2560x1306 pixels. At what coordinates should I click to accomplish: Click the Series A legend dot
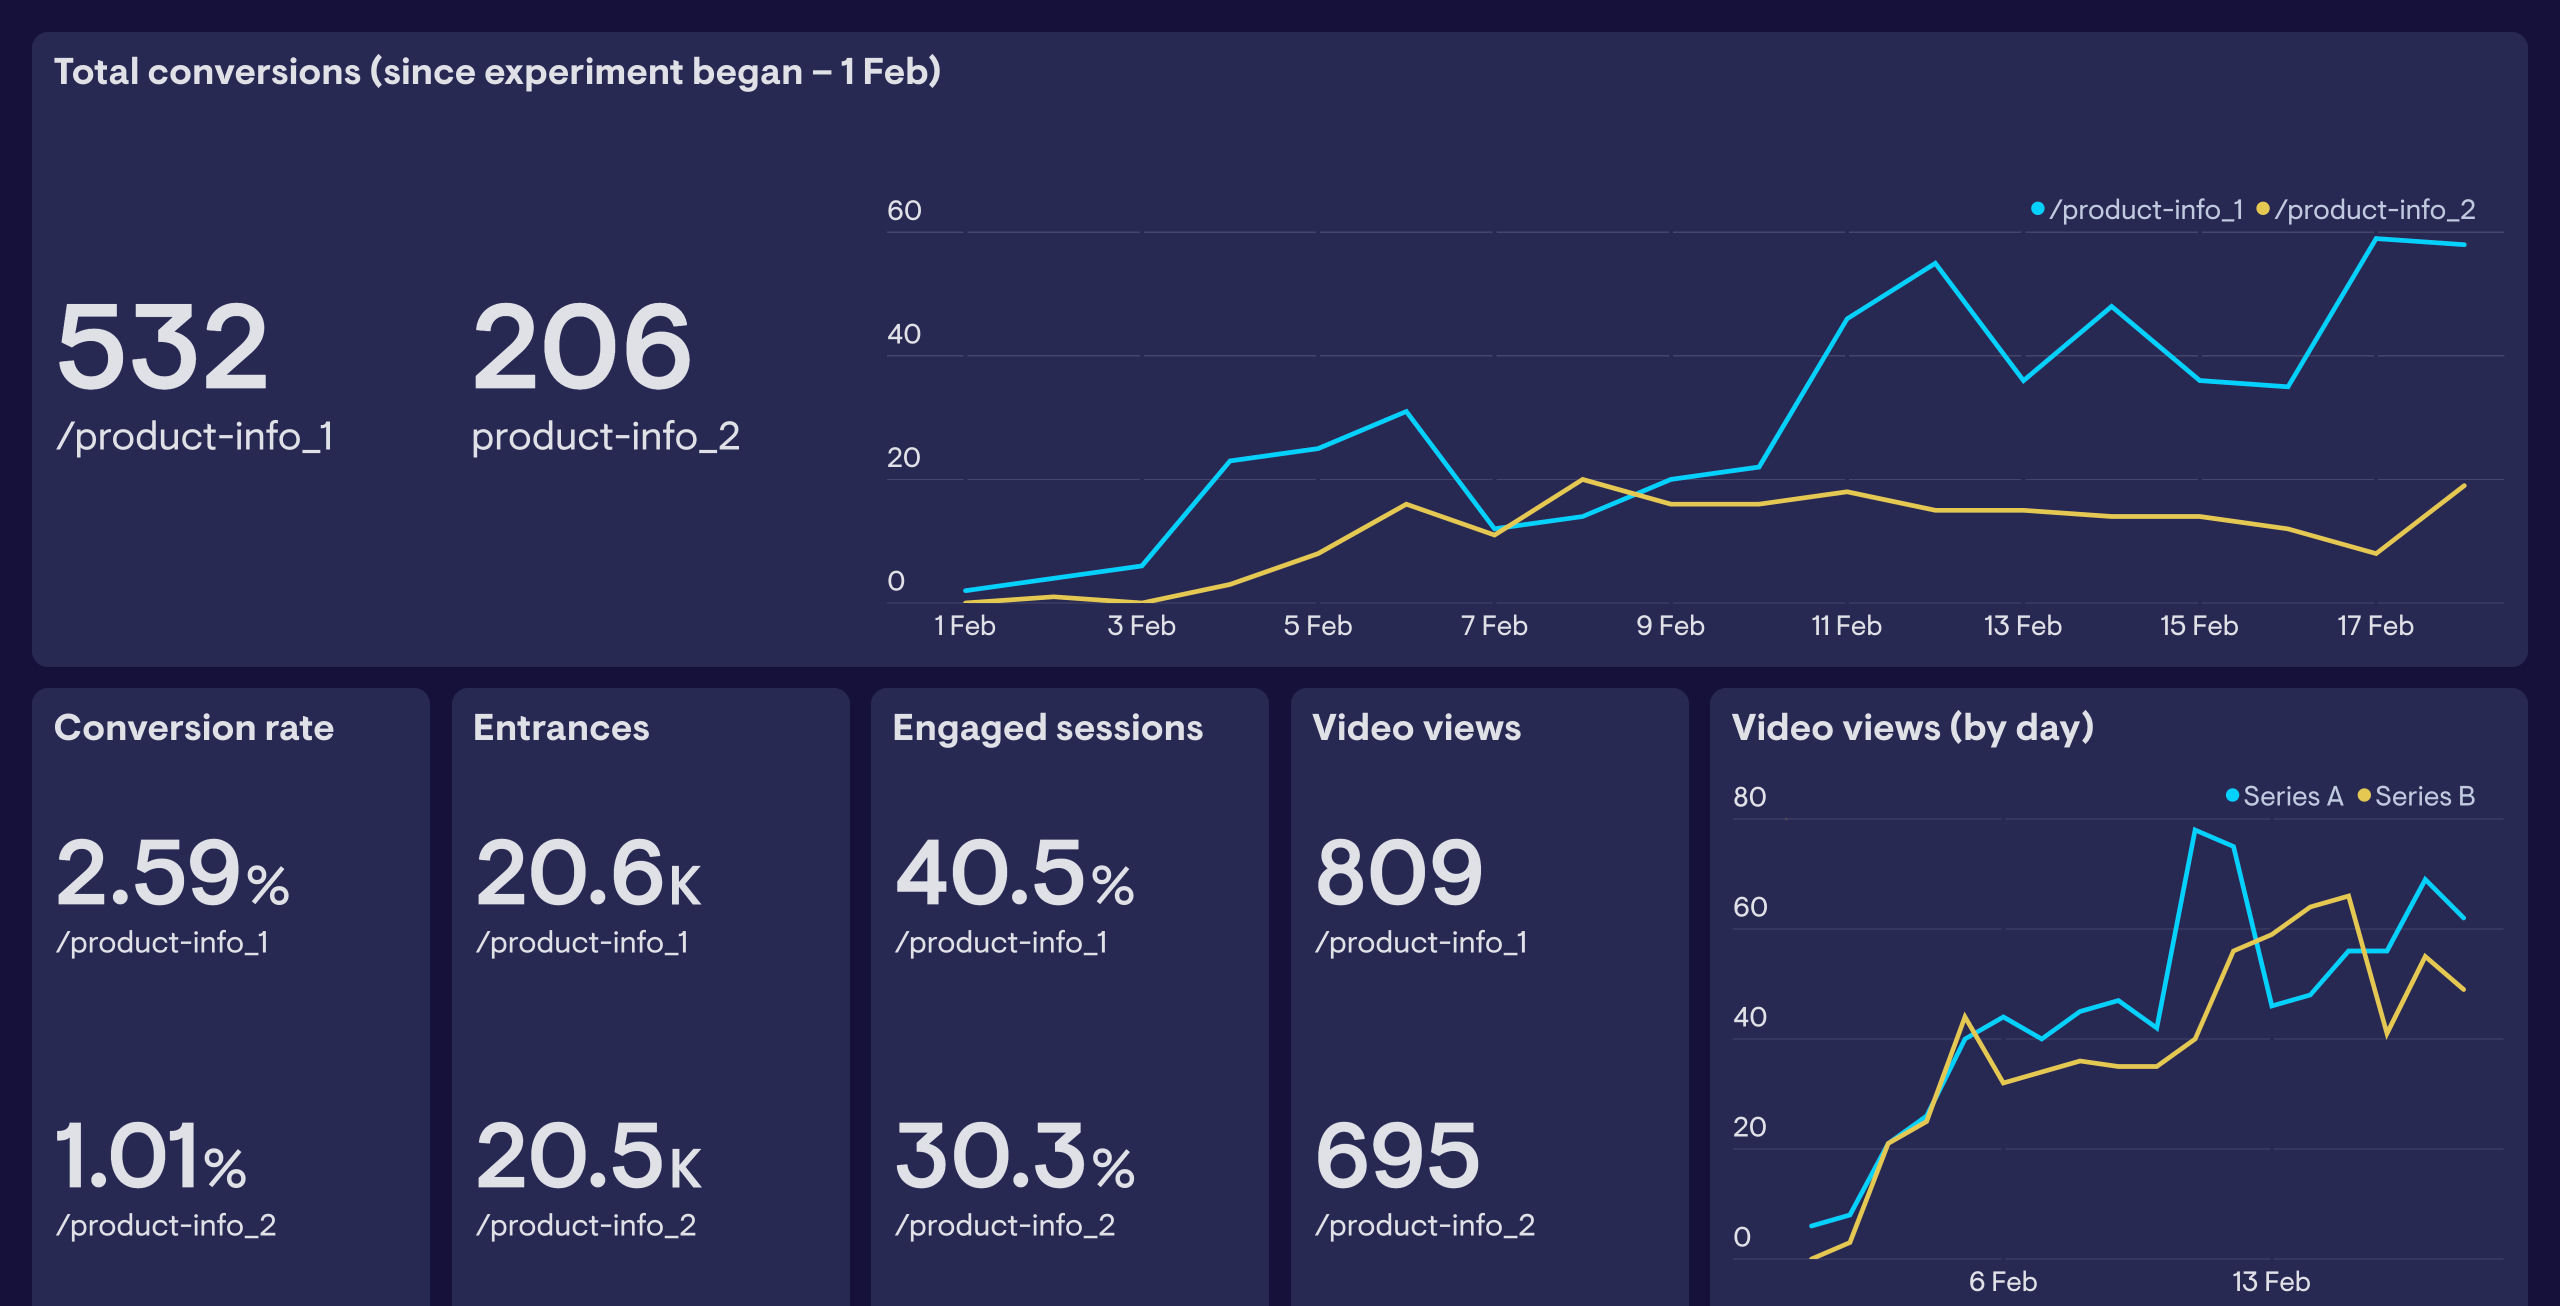[x=2232, y=796]
